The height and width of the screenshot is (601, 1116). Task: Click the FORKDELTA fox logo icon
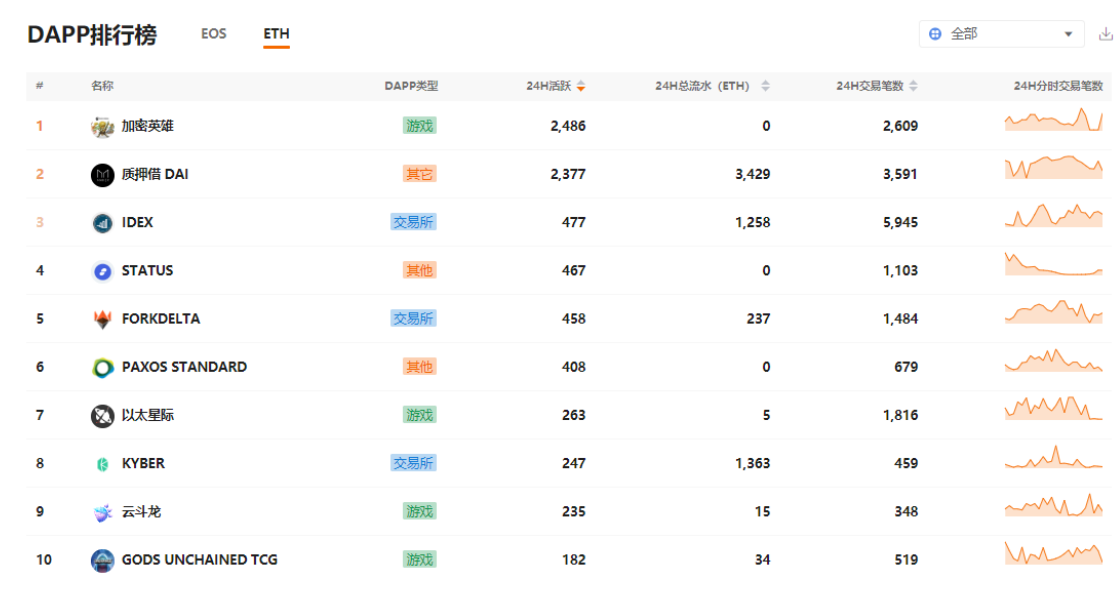click(102, 319)
